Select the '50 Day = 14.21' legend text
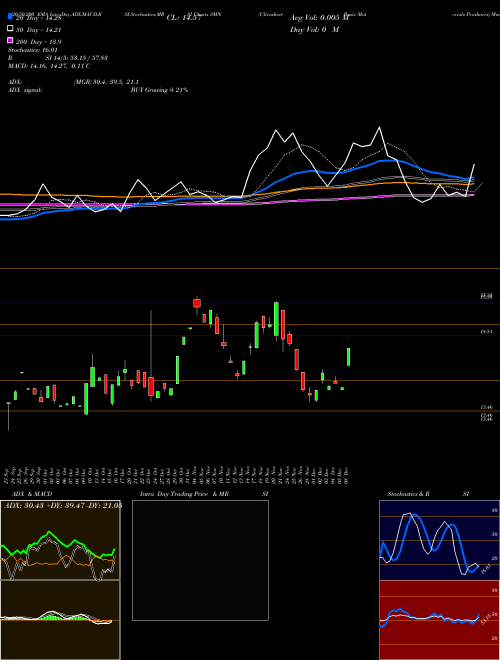This screenshot has height=660, width=500. 39,30
